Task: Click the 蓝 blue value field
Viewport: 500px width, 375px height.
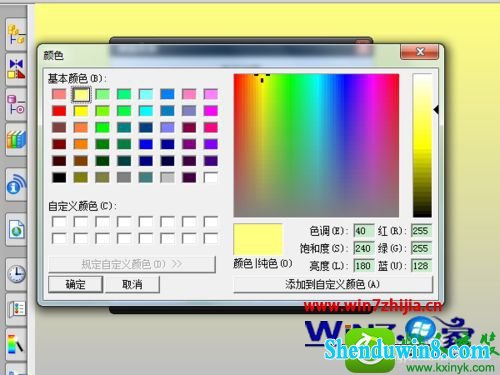Action: 421,266
